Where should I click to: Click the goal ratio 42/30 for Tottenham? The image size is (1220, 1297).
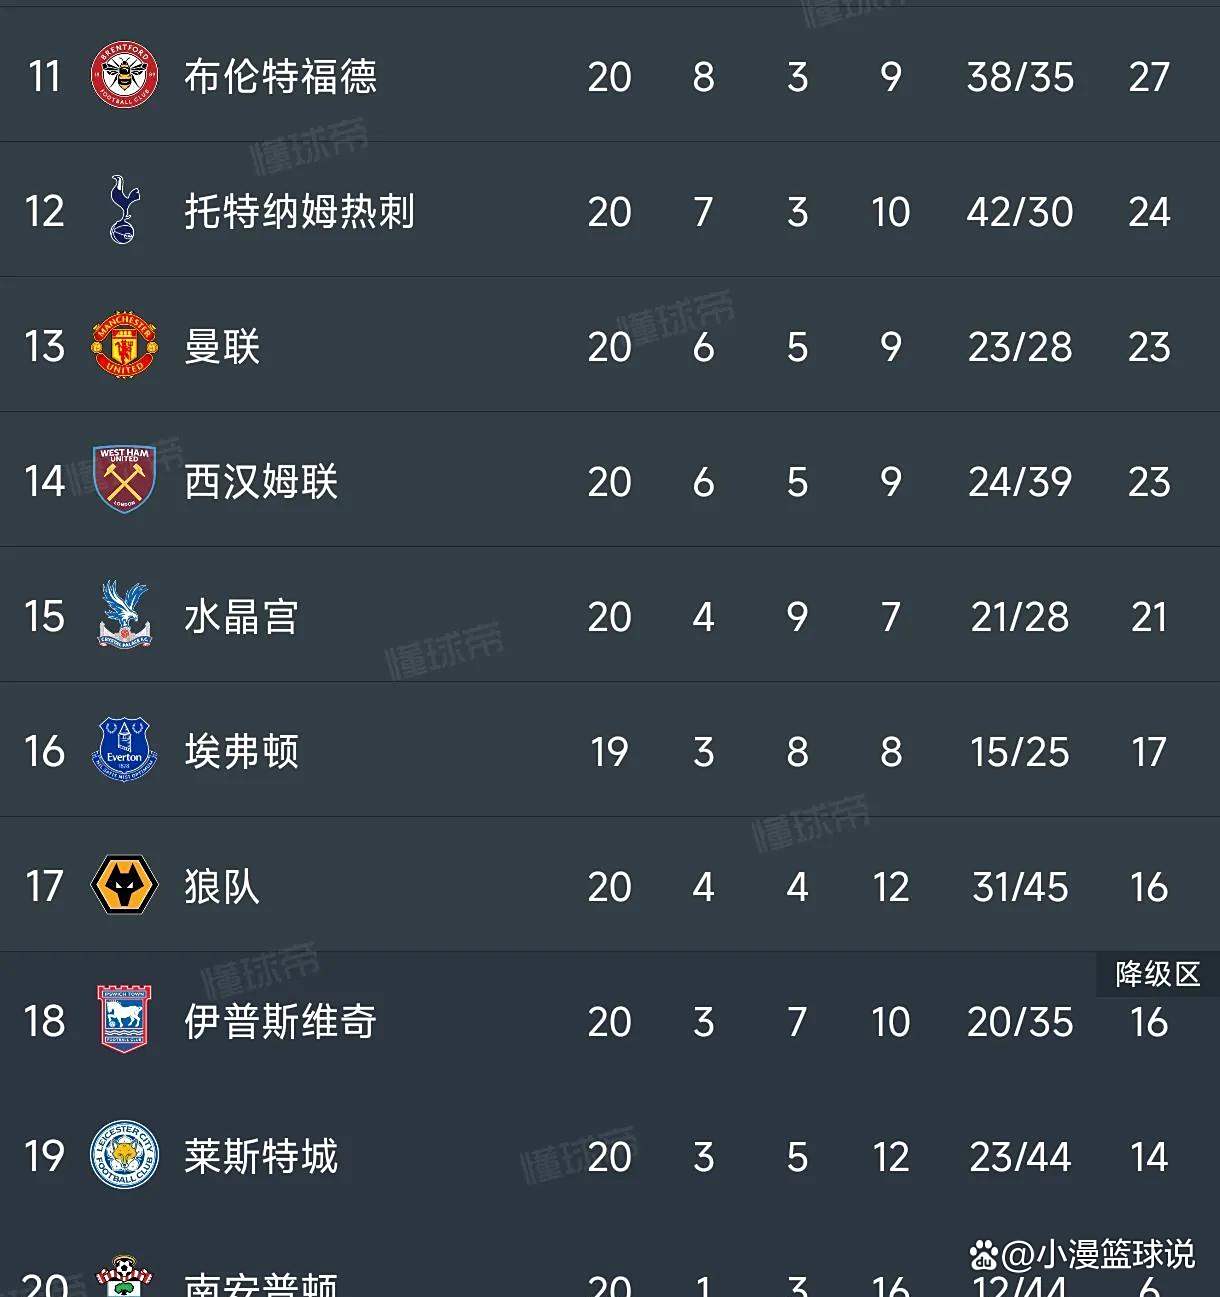coord(1019,211)
